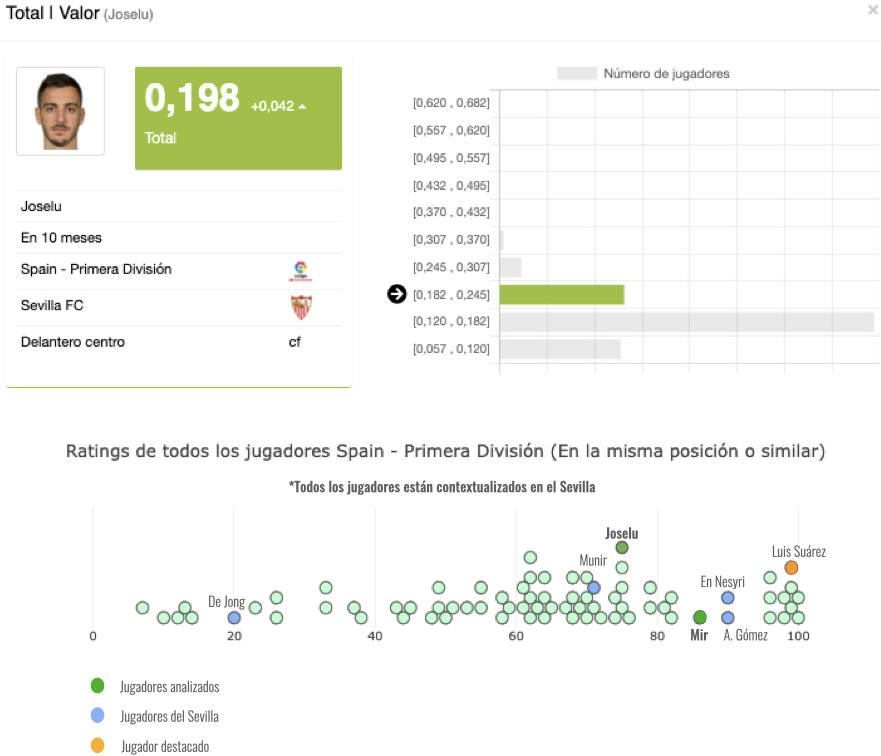Click the Sevilla FC club crest icon
The width and height of the screenshot is (881, 756).
[300, 306]
